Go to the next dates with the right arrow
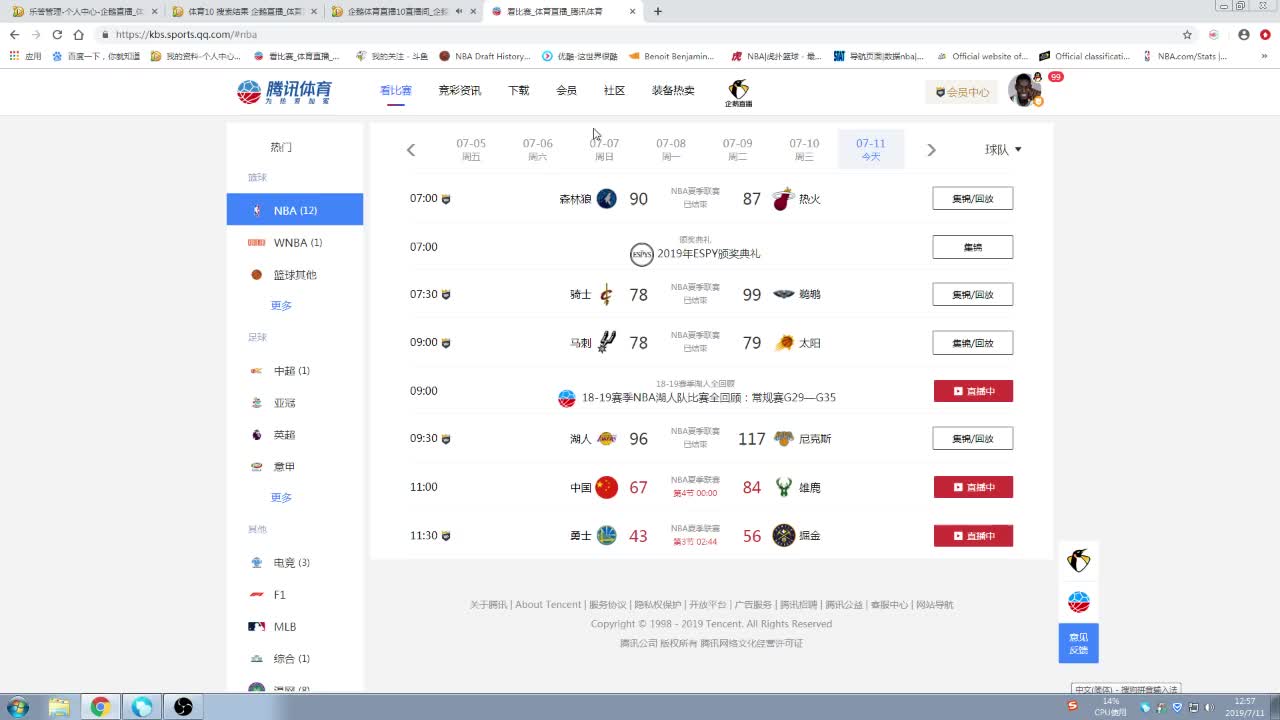Screen dimensions: 1280x720 (931, 150)
